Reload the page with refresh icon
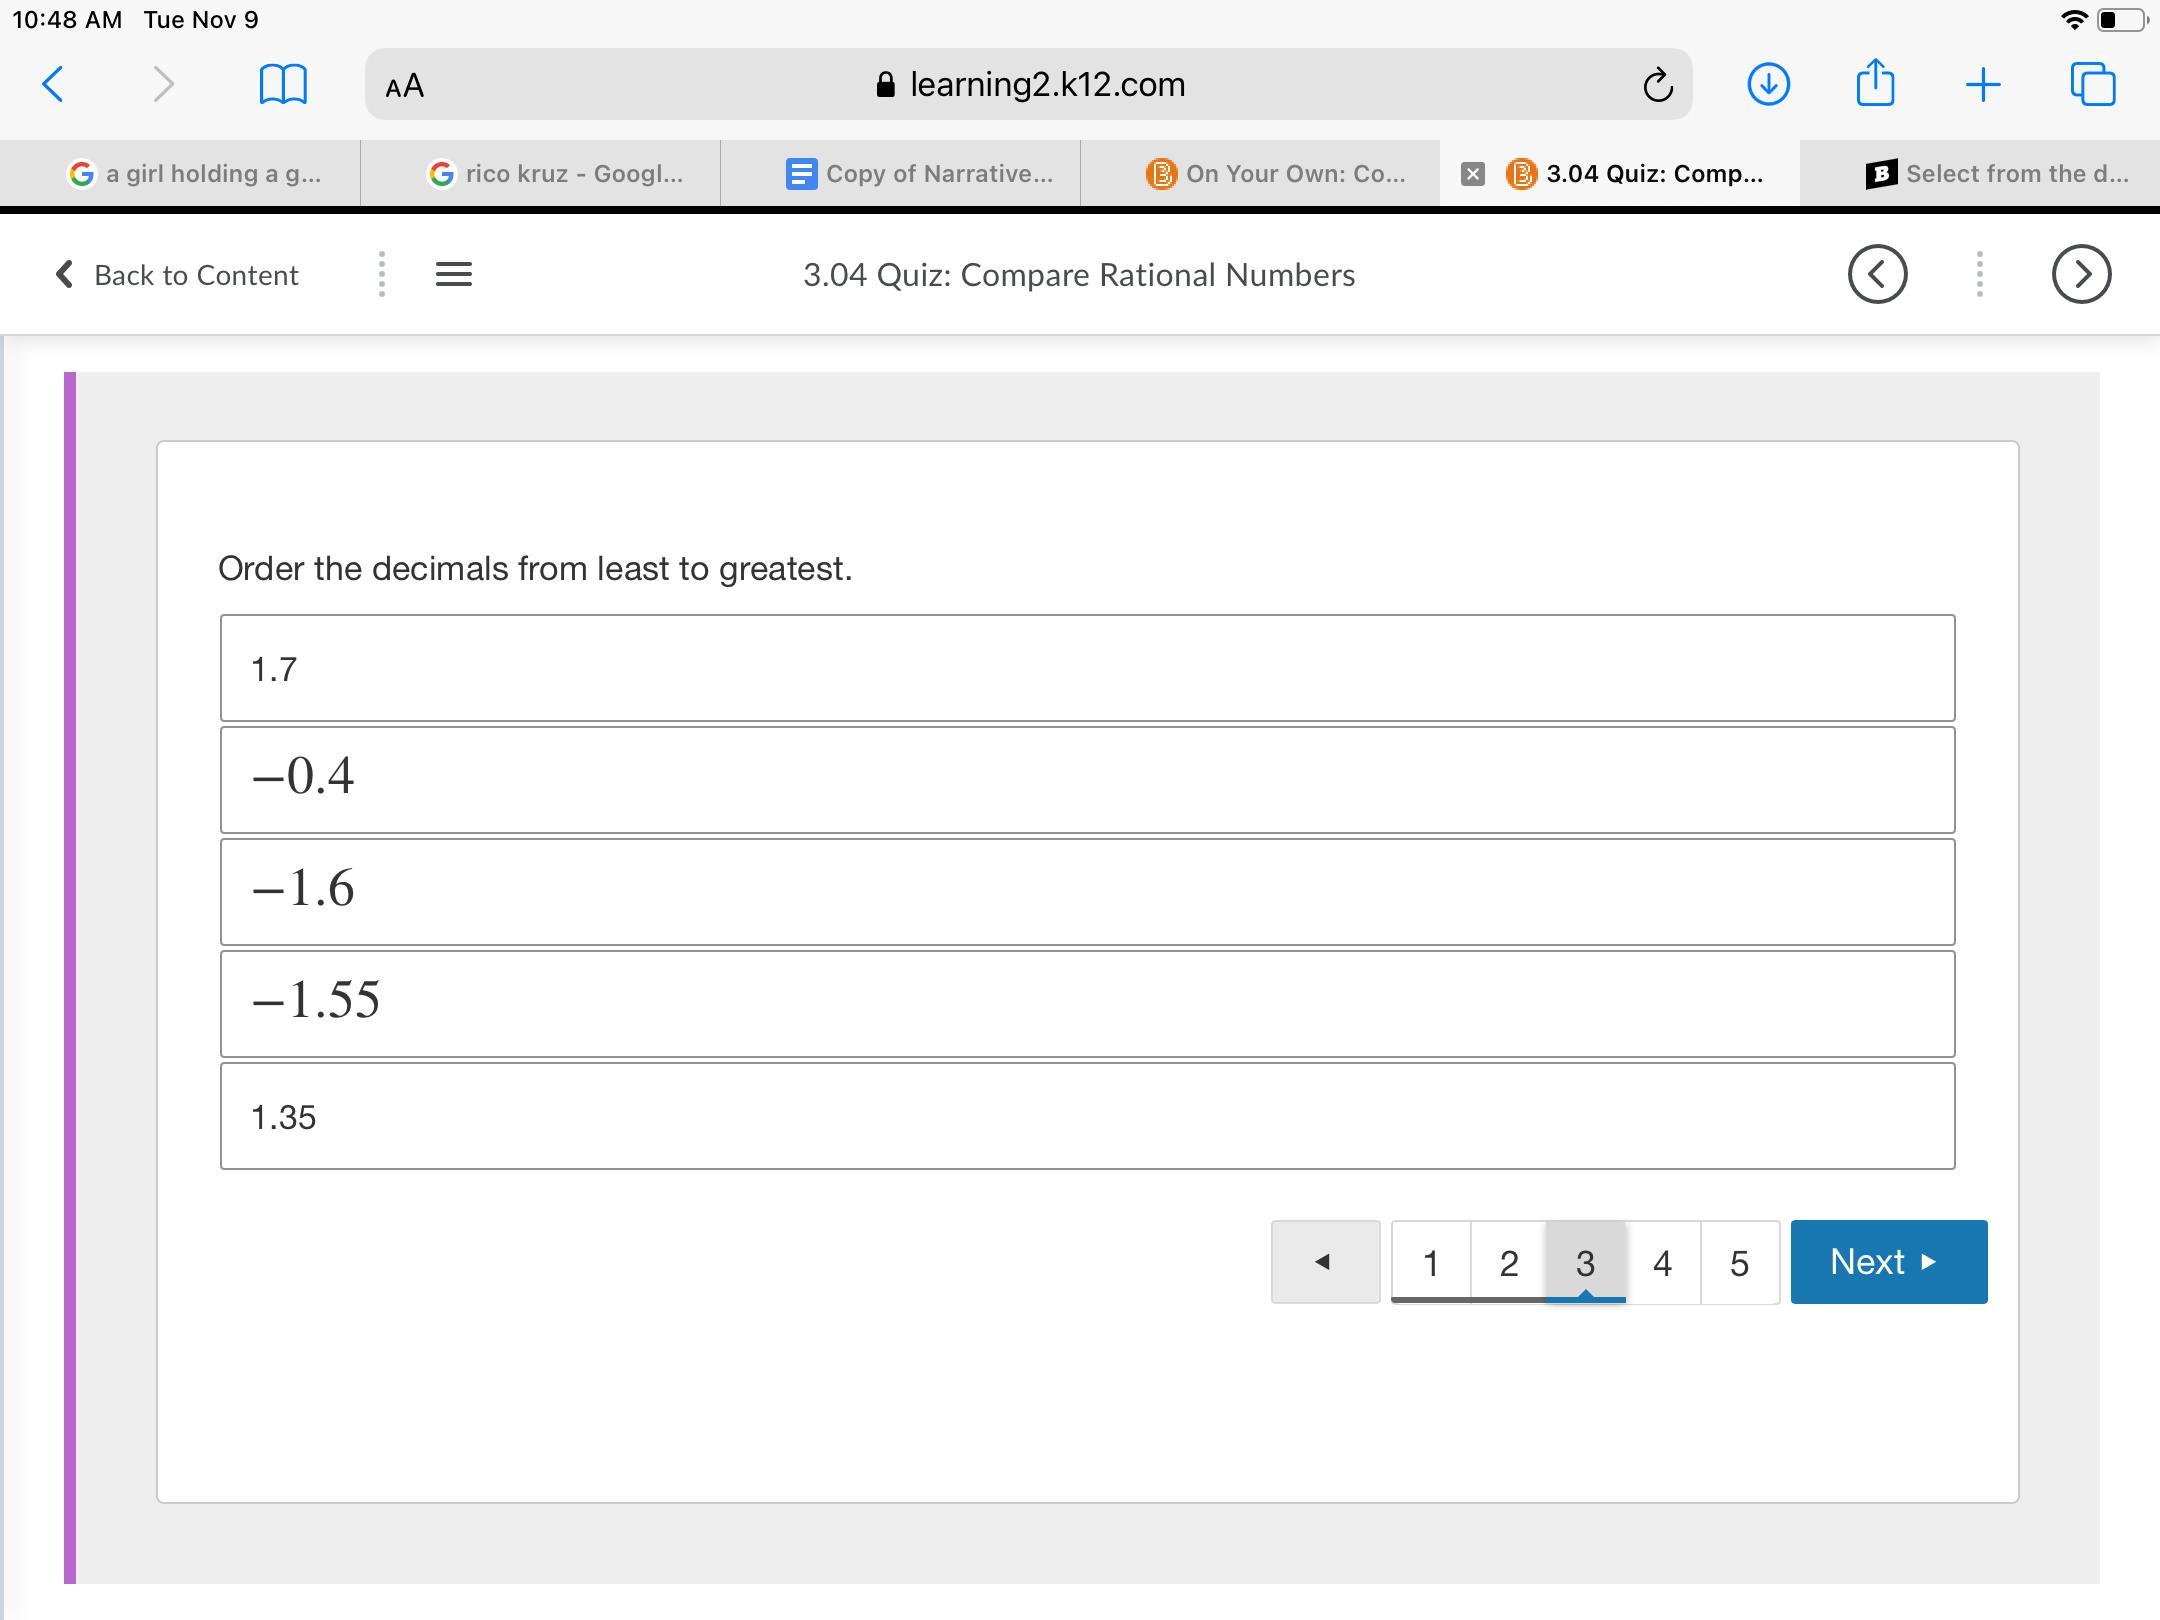 pyautogui.click(x=1657, y=85)
